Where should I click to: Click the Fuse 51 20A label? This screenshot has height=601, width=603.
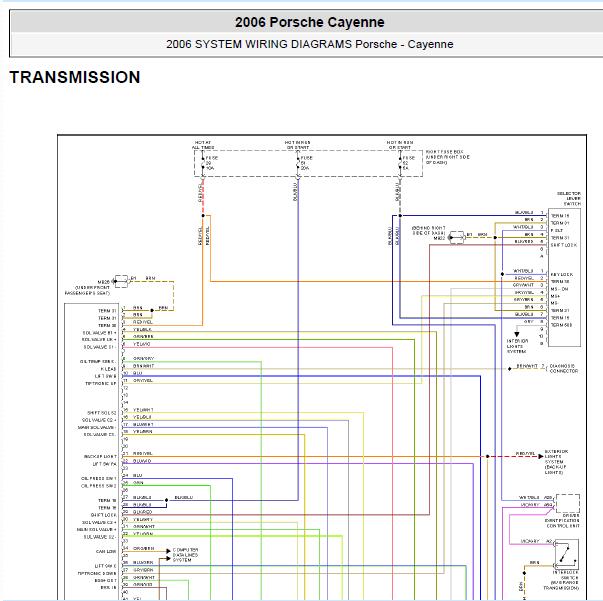click(306, 163)
